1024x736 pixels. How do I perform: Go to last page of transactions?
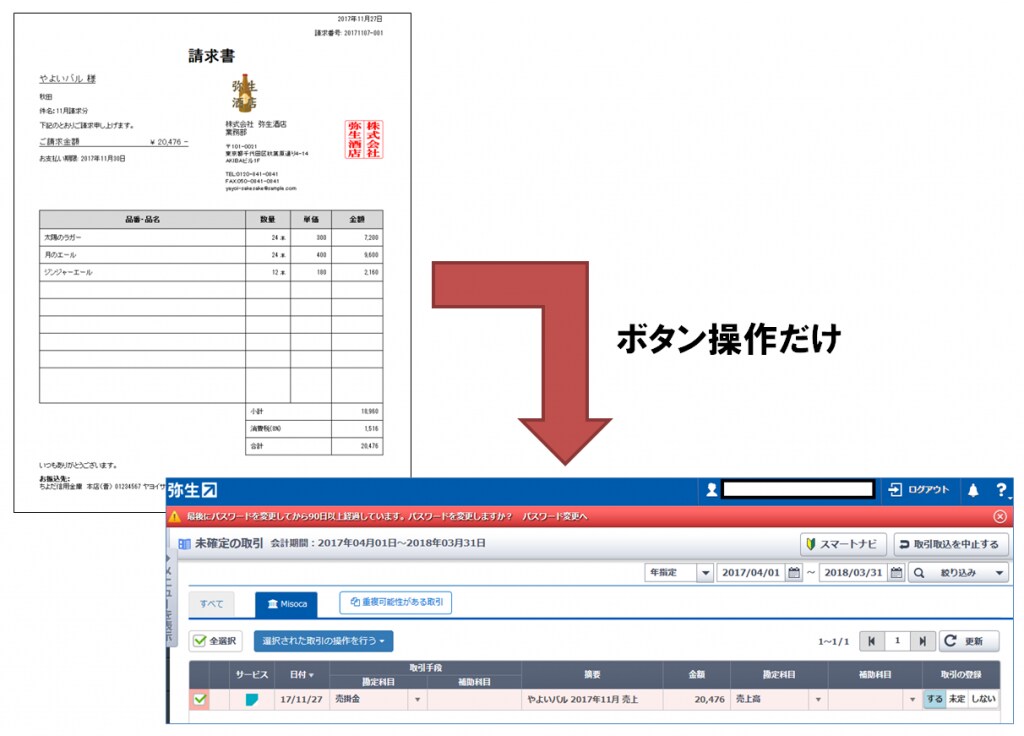922,641
